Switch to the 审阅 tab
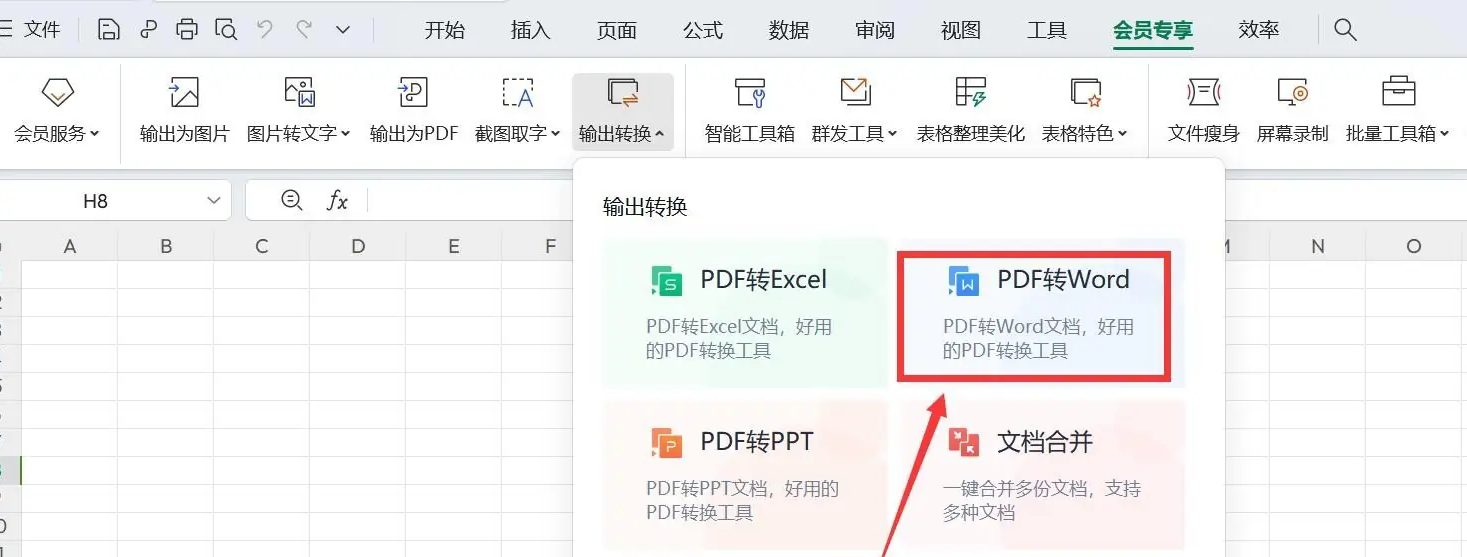This screenshot has width=1467, height=557. [x=875, y=30]
